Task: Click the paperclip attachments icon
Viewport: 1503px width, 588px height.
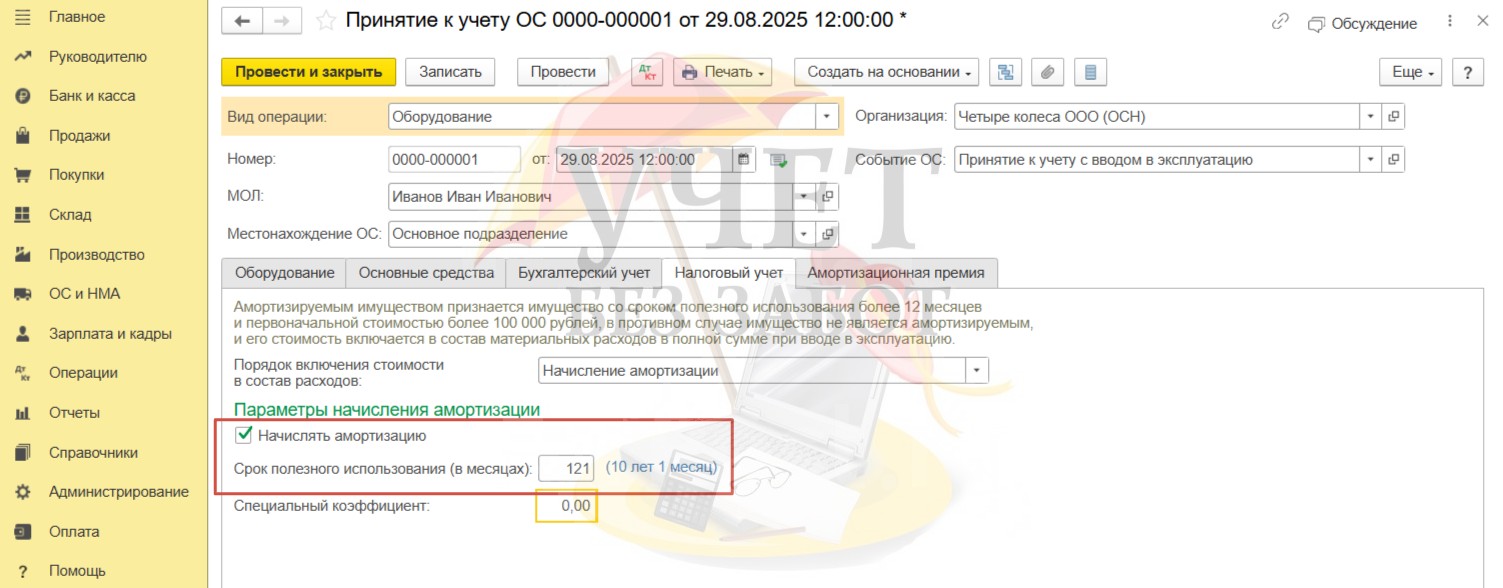Action: 1047,72
